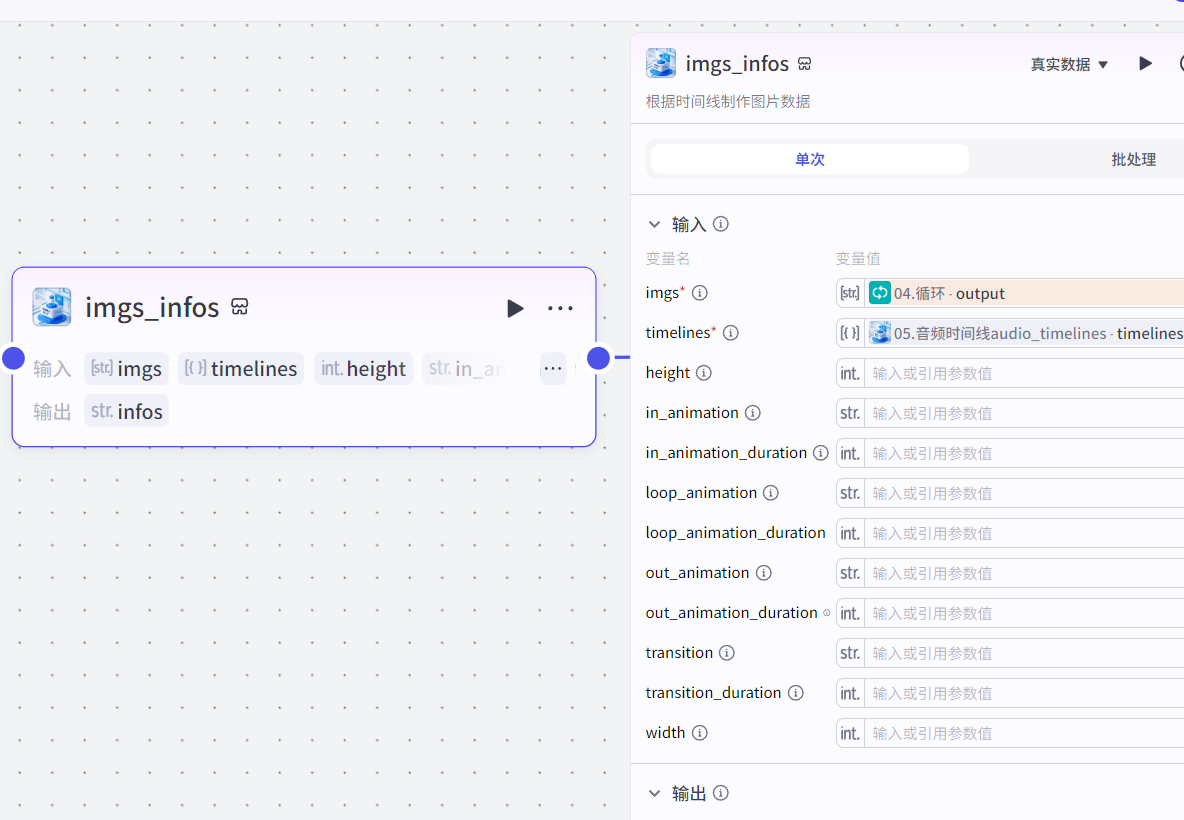Viewport: 1184px width, 820px height.
Task: Show info tooltip for height parameter
Action: 704,373
